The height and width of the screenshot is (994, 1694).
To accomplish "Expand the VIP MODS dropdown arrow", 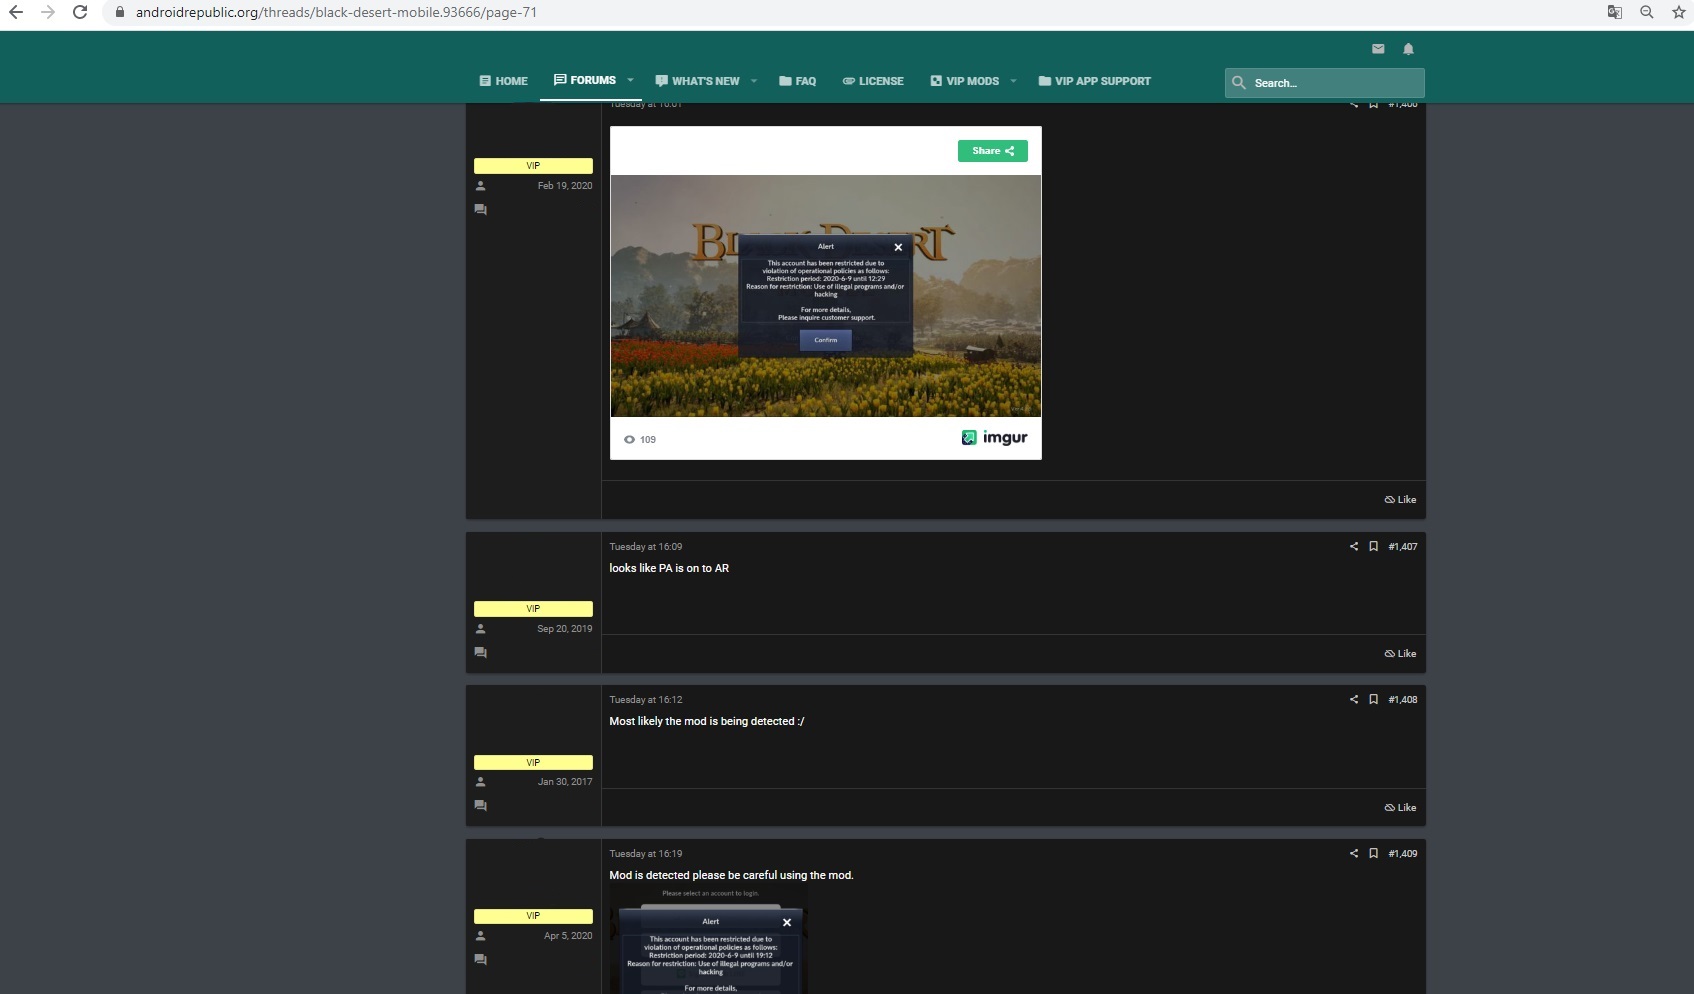I will (1013, 81).
